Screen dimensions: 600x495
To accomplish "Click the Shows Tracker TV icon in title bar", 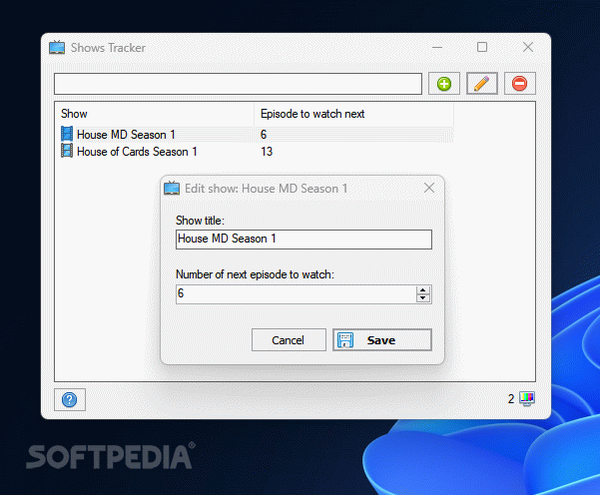I will [x=57, y=47].
